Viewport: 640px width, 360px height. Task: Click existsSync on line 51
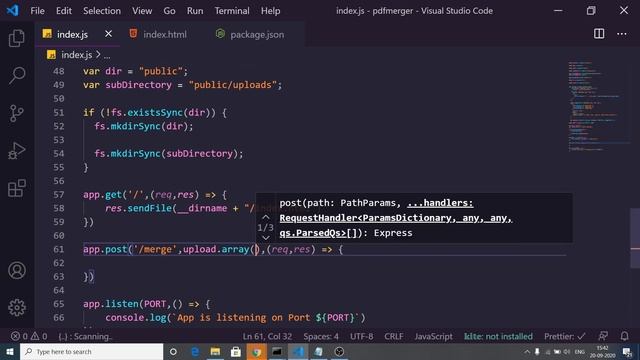pyautogui.click(x=155, y=112)
